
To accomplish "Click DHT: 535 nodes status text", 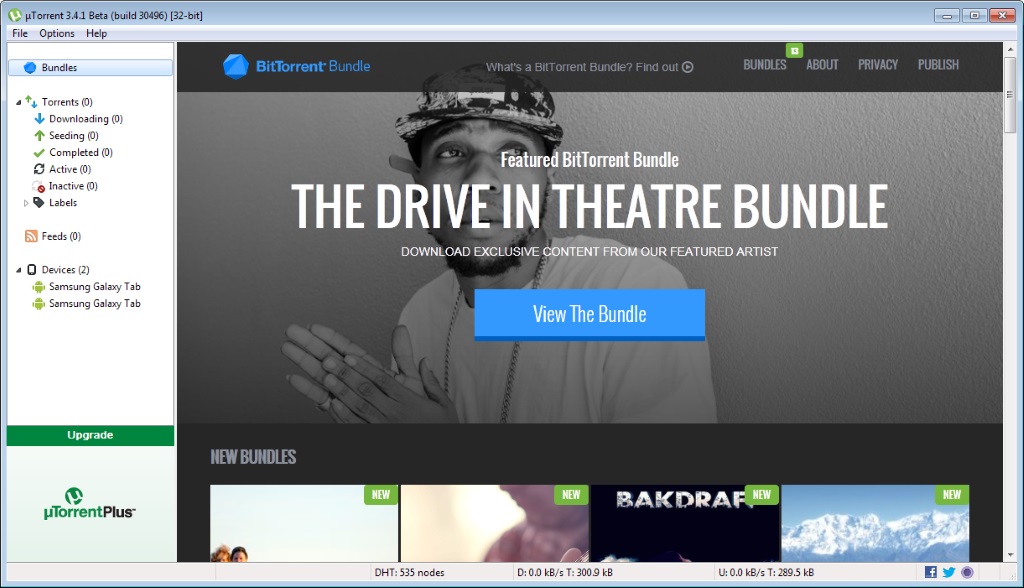I will pyautogui.click(x=409, y=572).
